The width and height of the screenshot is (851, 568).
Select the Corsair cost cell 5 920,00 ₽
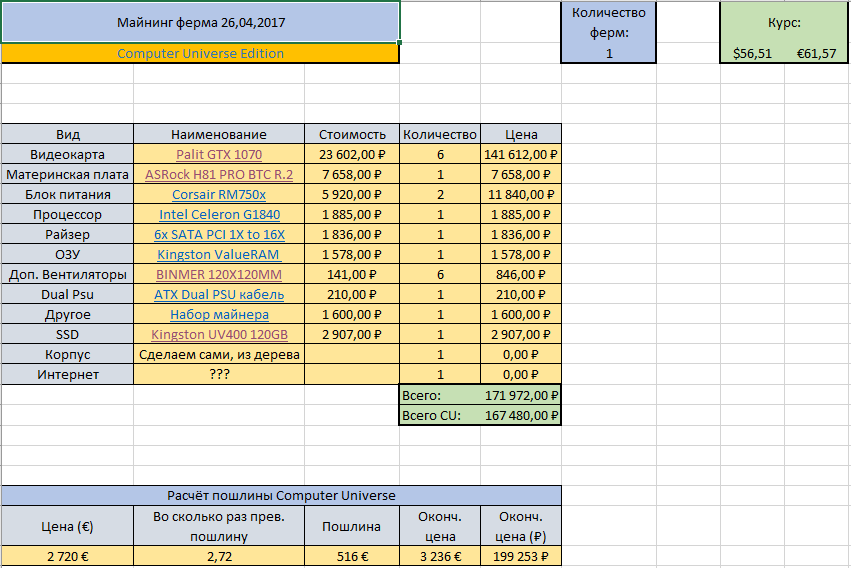pyautogui.click(x=352, y=195)
